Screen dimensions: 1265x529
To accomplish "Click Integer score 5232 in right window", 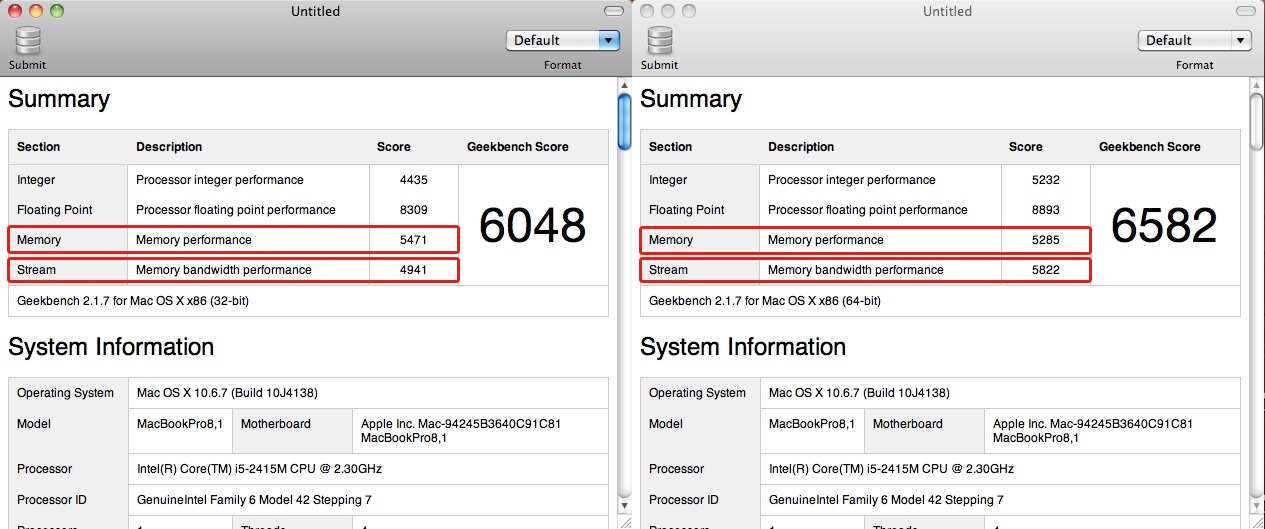I will click(1045, 180).
